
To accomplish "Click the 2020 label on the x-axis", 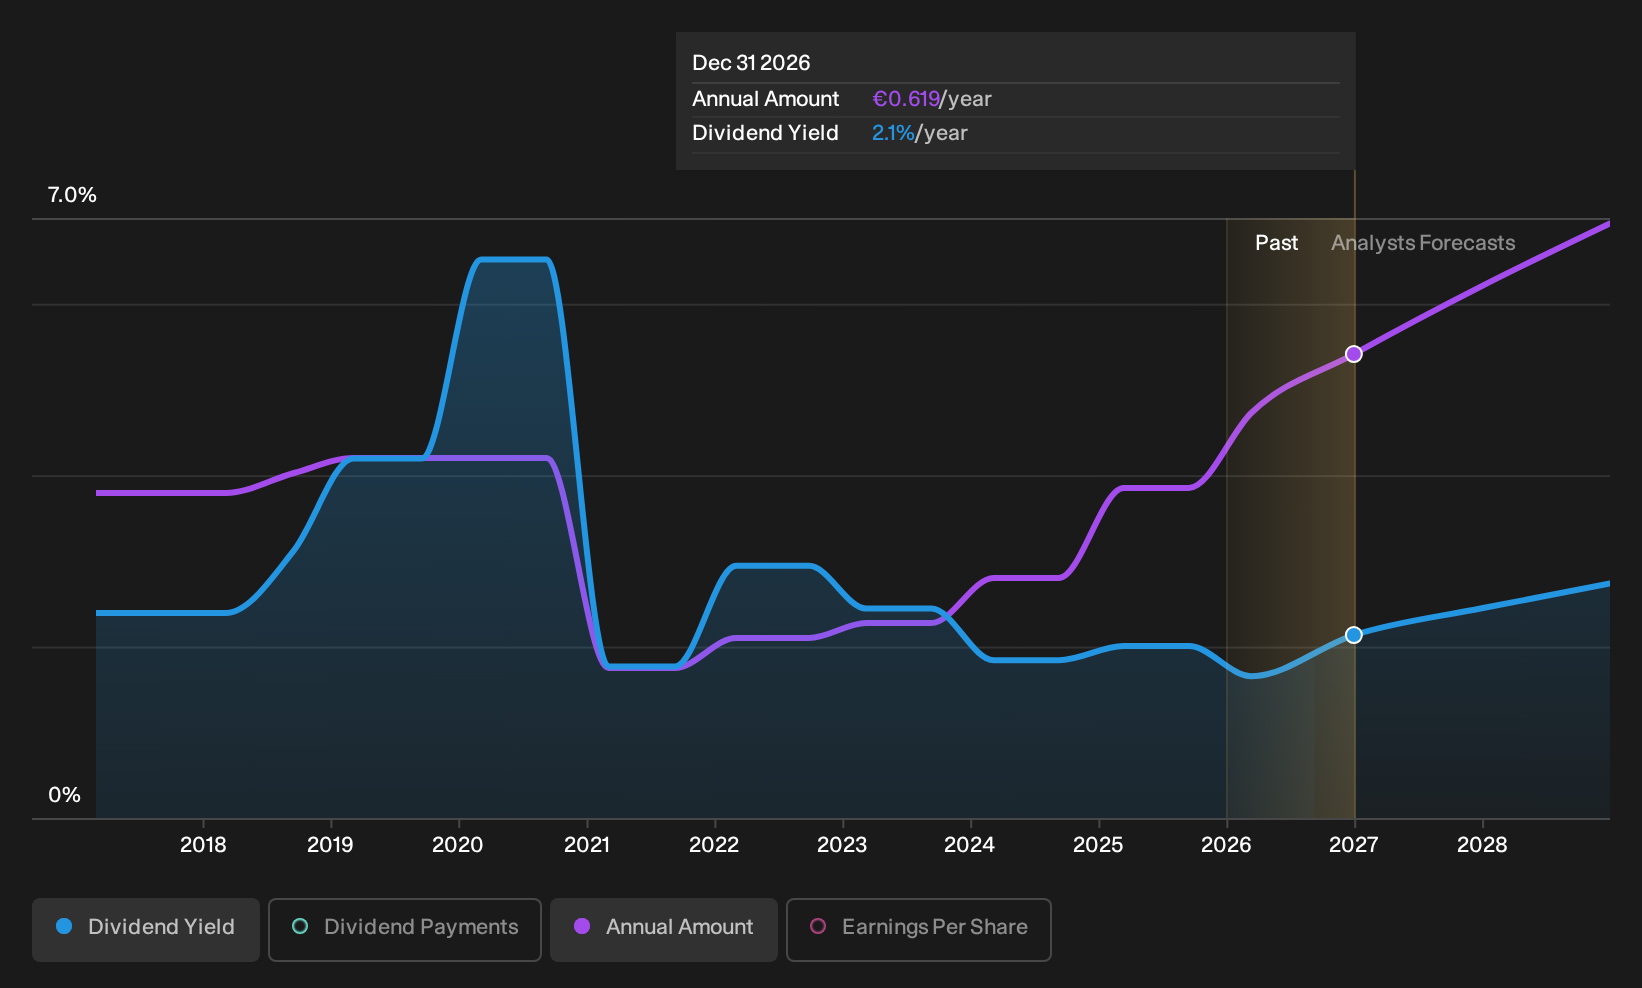I will tap(458, 845).
